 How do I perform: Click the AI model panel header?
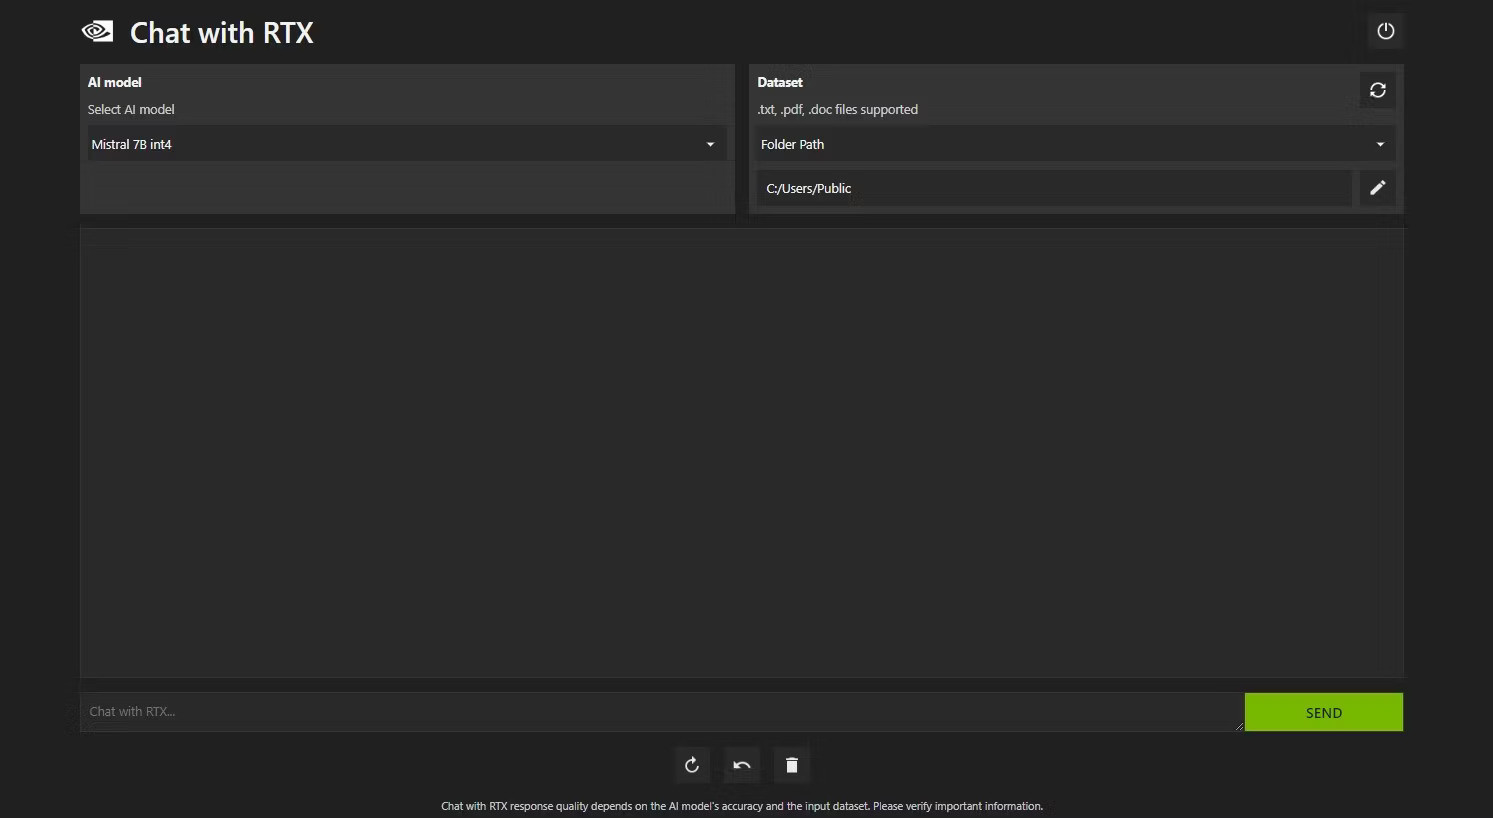click(x=114, y=82)
